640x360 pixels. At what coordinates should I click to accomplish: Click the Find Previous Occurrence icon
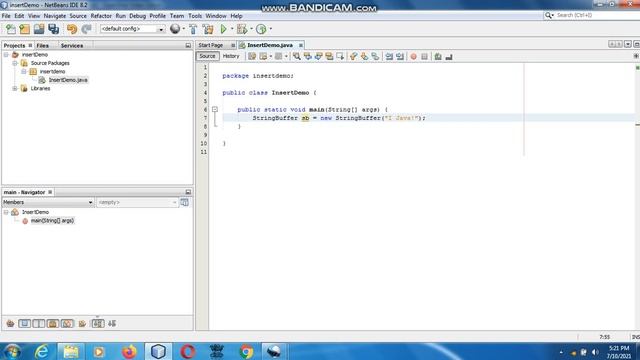pos(307,56)
